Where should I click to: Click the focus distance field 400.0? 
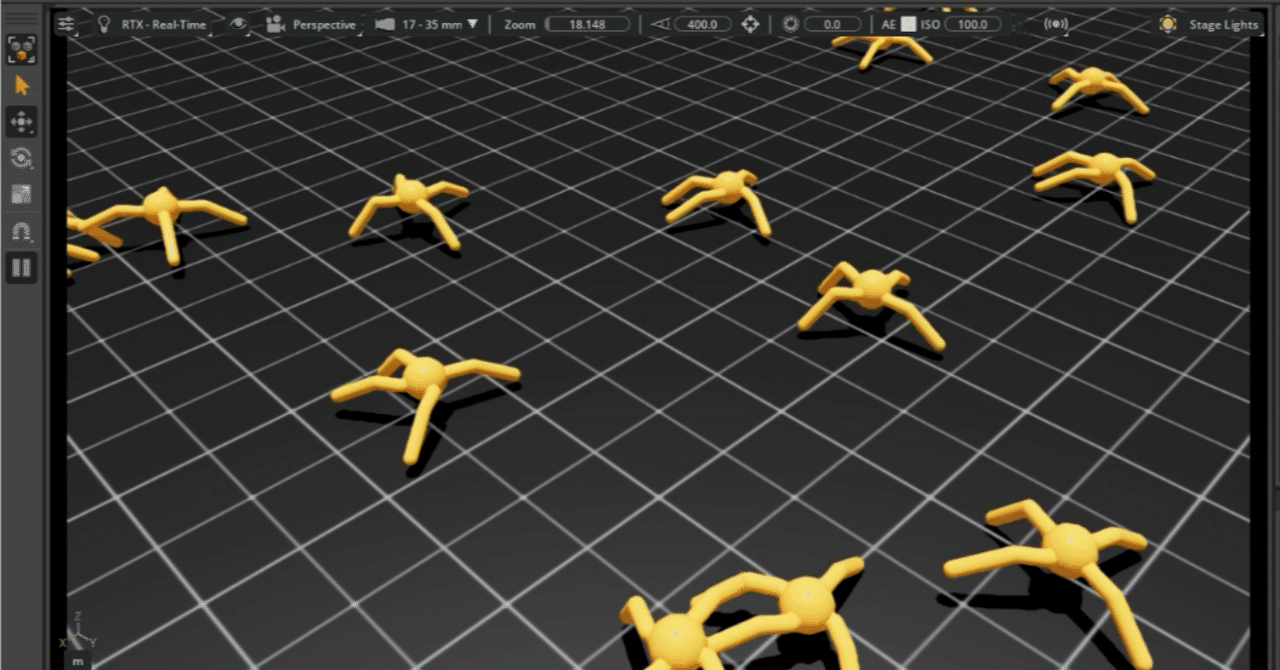[x=702, y=24]
